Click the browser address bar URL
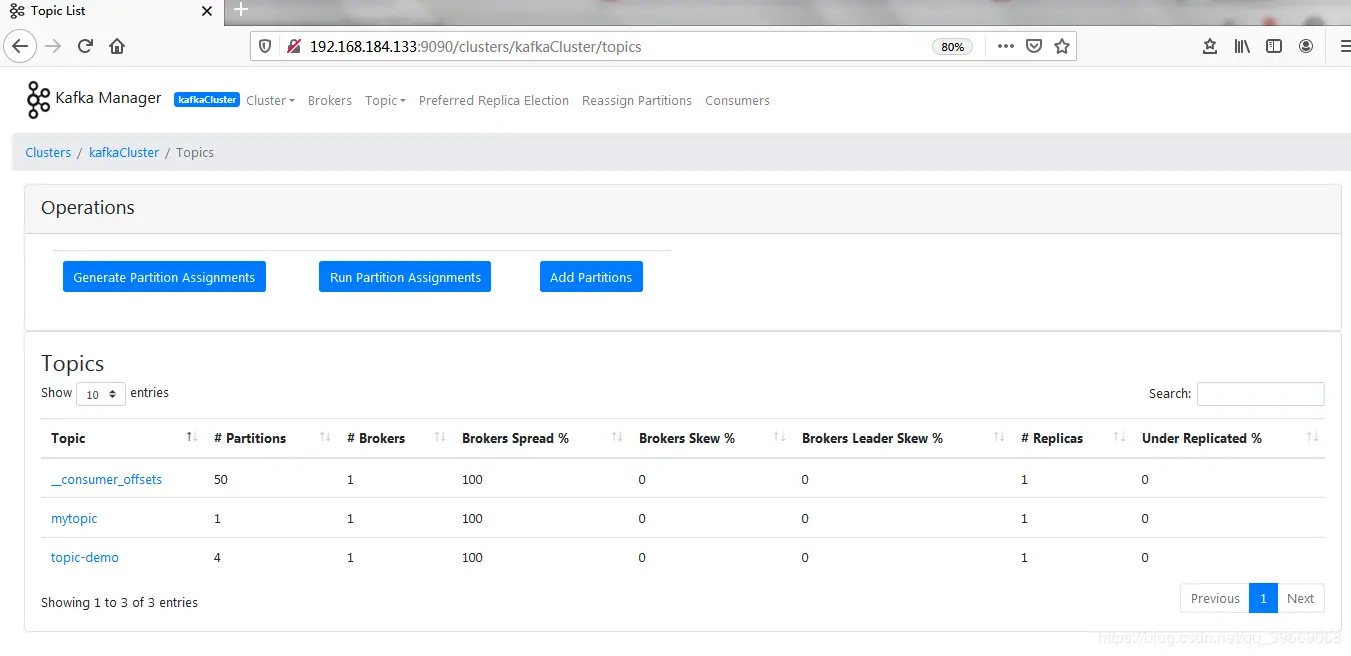 475,46
